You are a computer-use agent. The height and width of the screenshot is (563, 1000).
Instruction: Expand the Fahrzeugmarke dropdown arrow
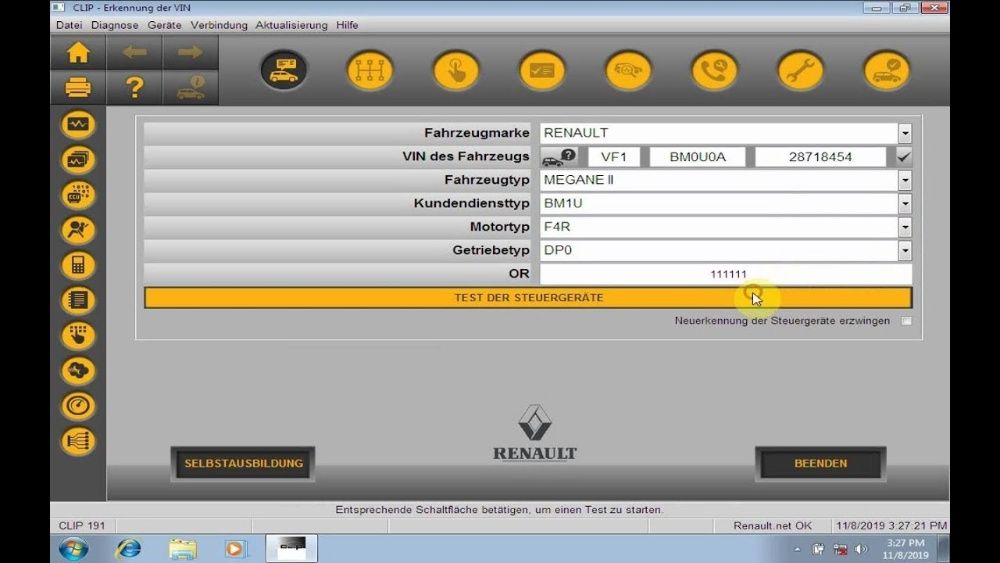(x=904, y=133)
